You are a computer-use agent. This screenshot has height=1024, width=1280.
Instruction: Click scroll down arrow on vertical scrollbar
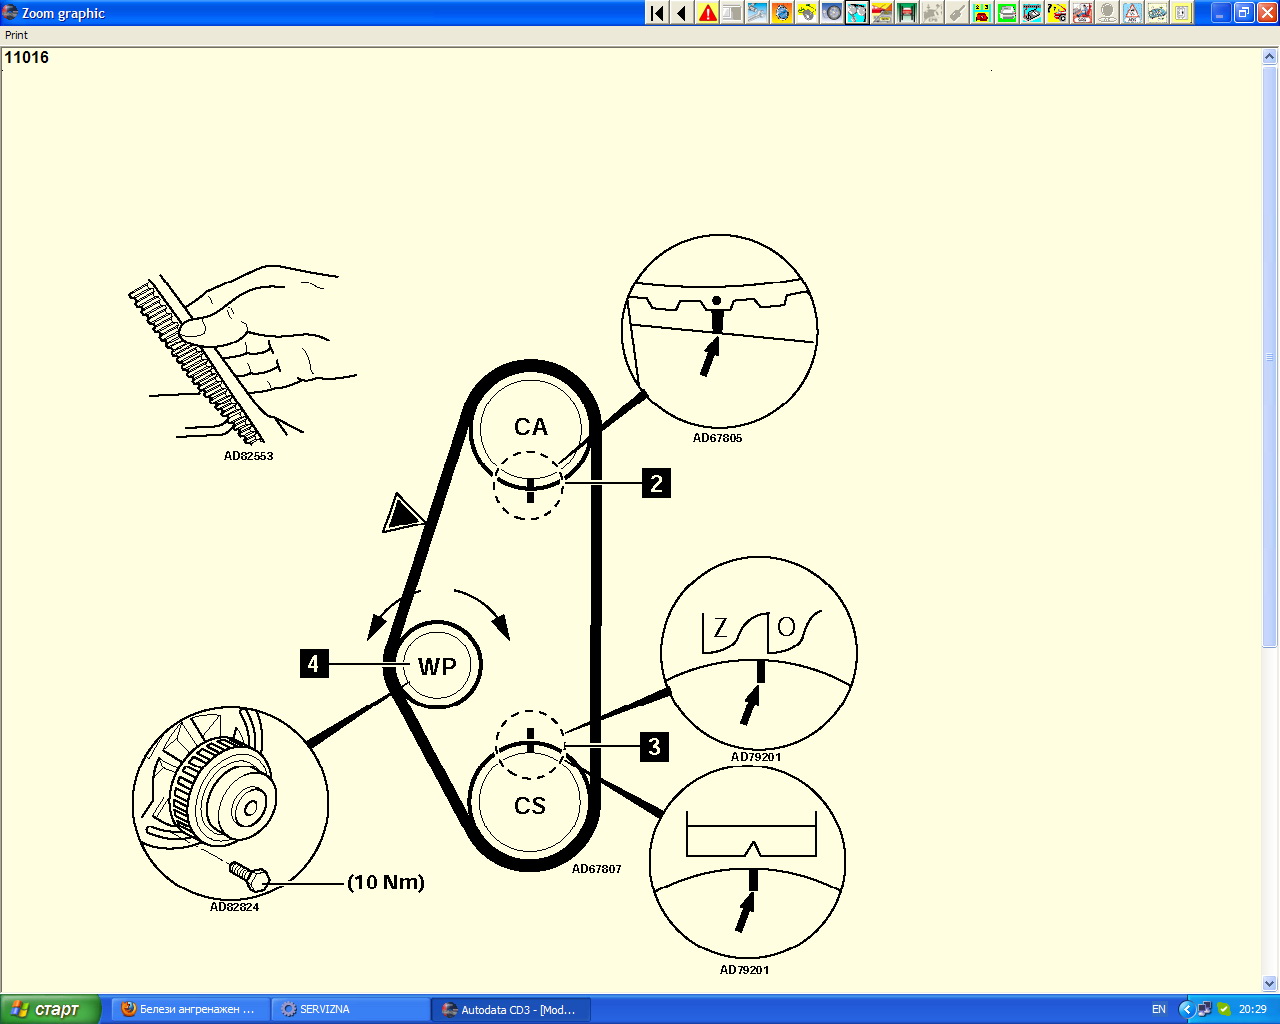1270,983
